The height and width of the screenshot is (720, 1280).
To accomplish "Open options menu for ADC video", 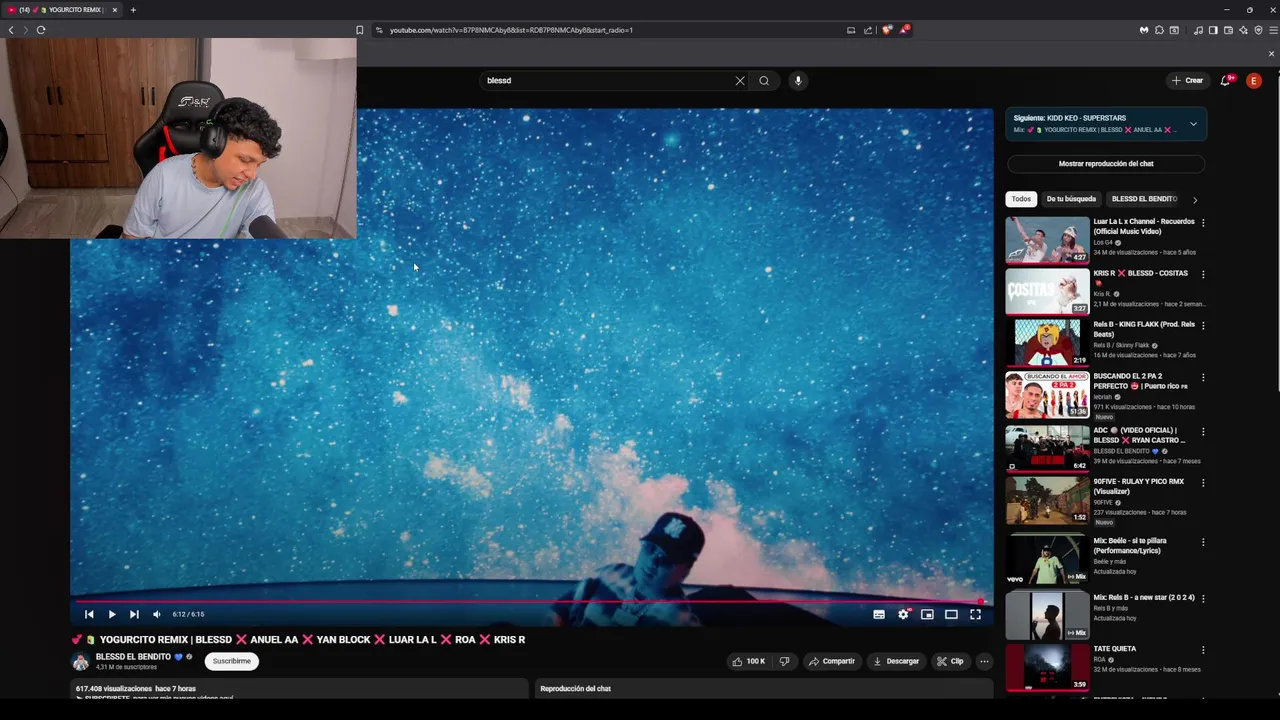I will [1203, 431].
